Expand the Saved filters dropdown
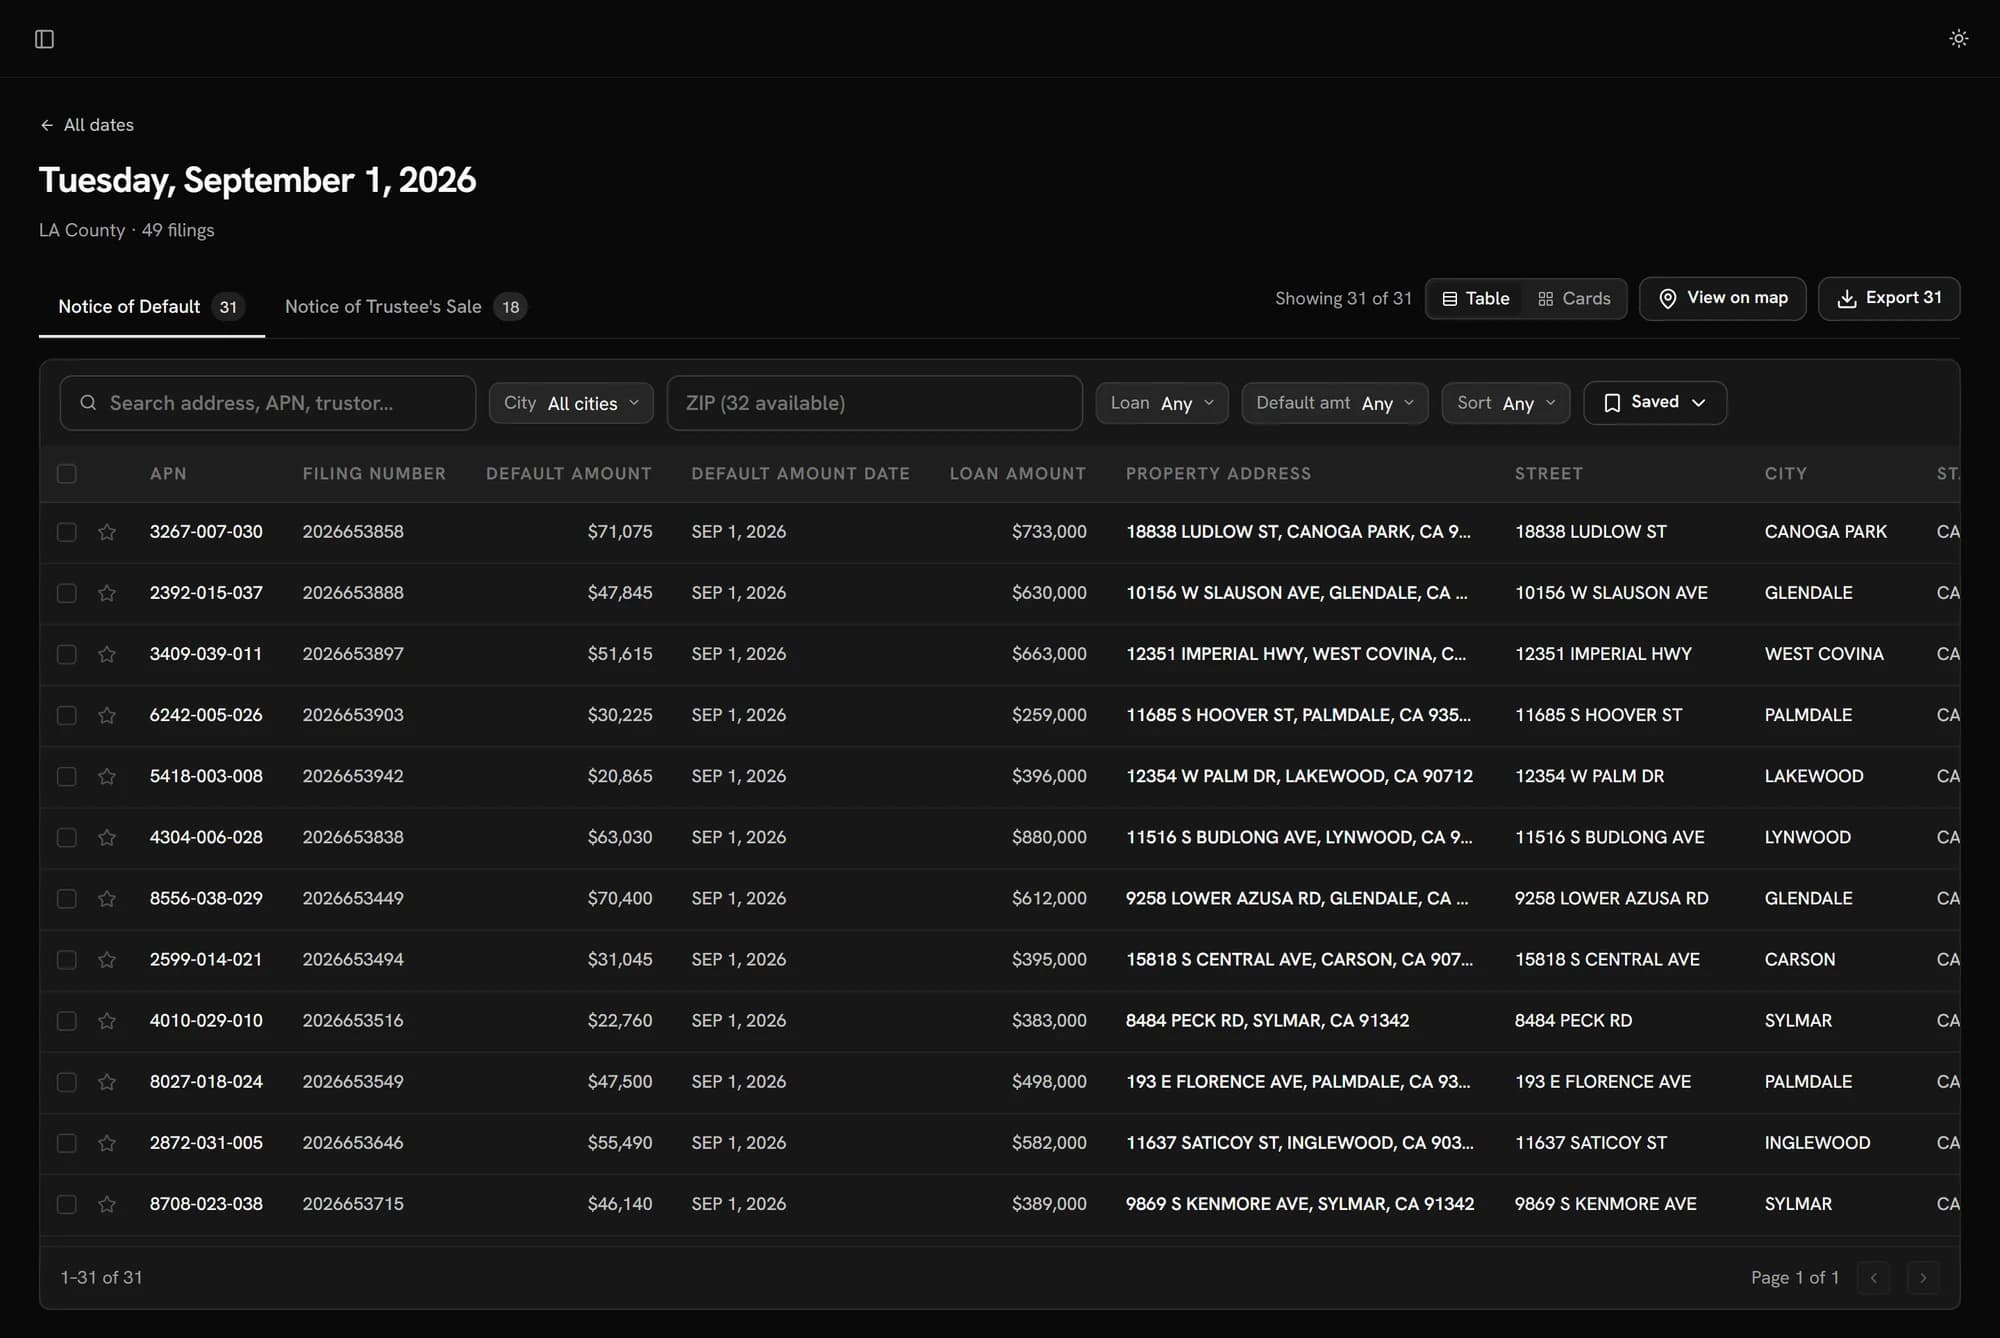 1655,403
